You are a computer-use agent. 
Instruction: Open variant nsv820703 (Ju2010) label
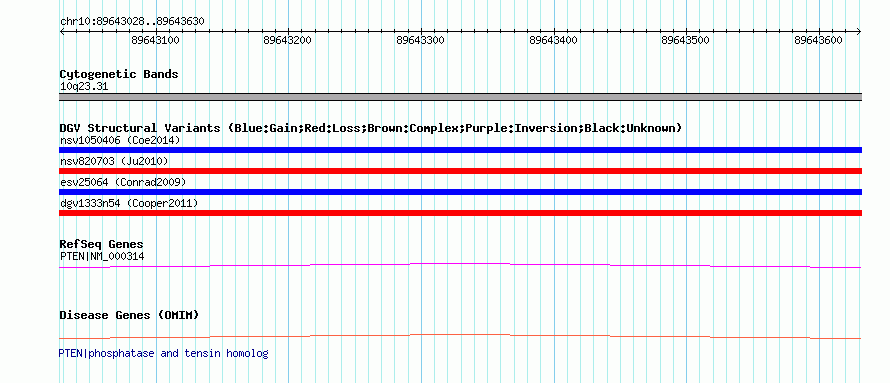click(114, 161)
